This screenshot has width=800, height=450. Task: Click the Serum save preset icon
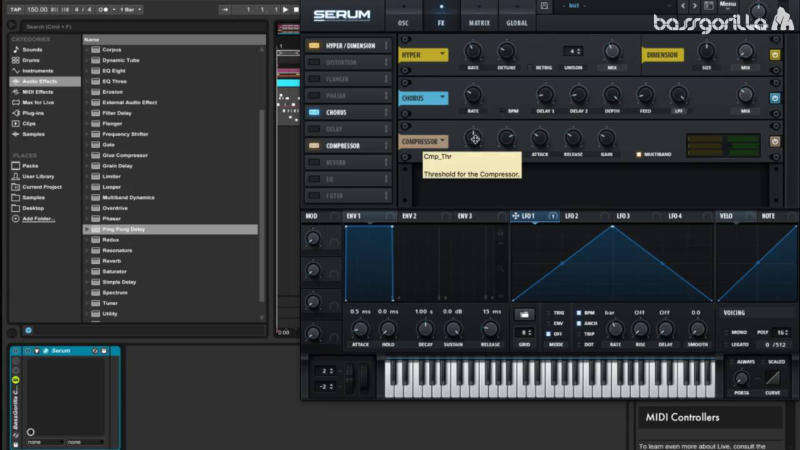pyautogui.click(x=544, y=6)
